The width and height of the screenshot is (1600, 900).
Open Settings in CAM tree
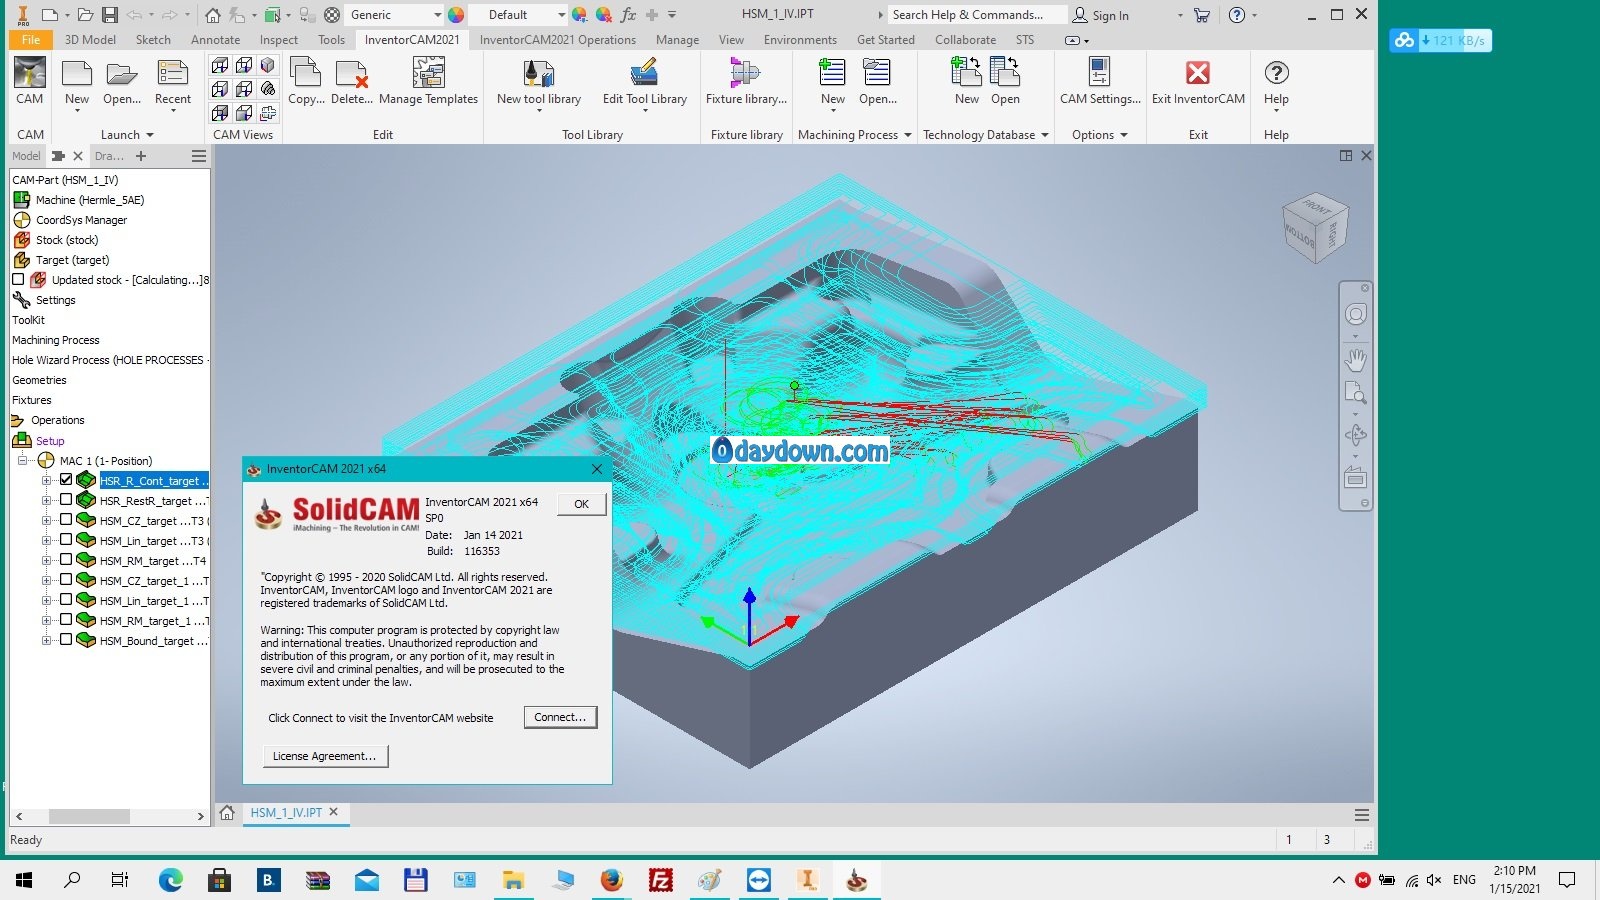click(55, 300)
